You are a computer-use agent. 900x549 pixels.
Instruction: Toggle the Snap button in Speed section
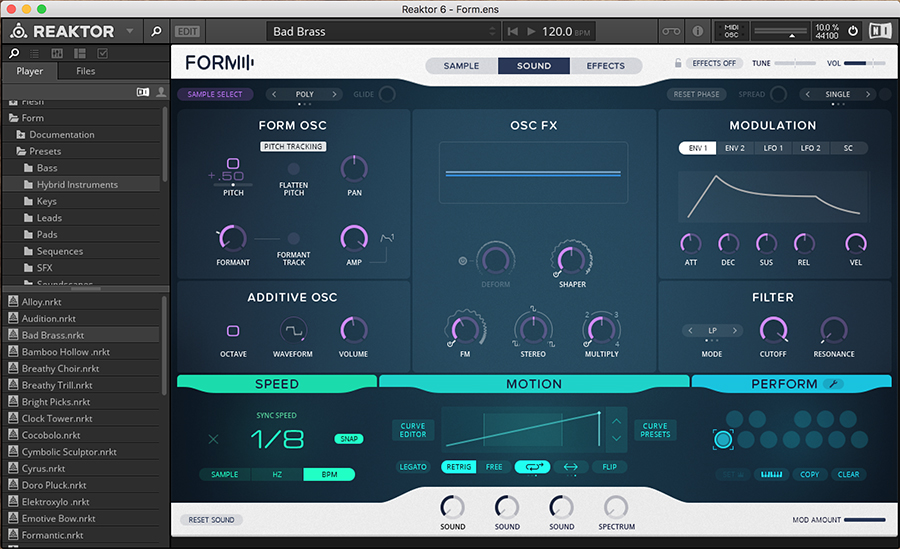click(x=349, y=438)
